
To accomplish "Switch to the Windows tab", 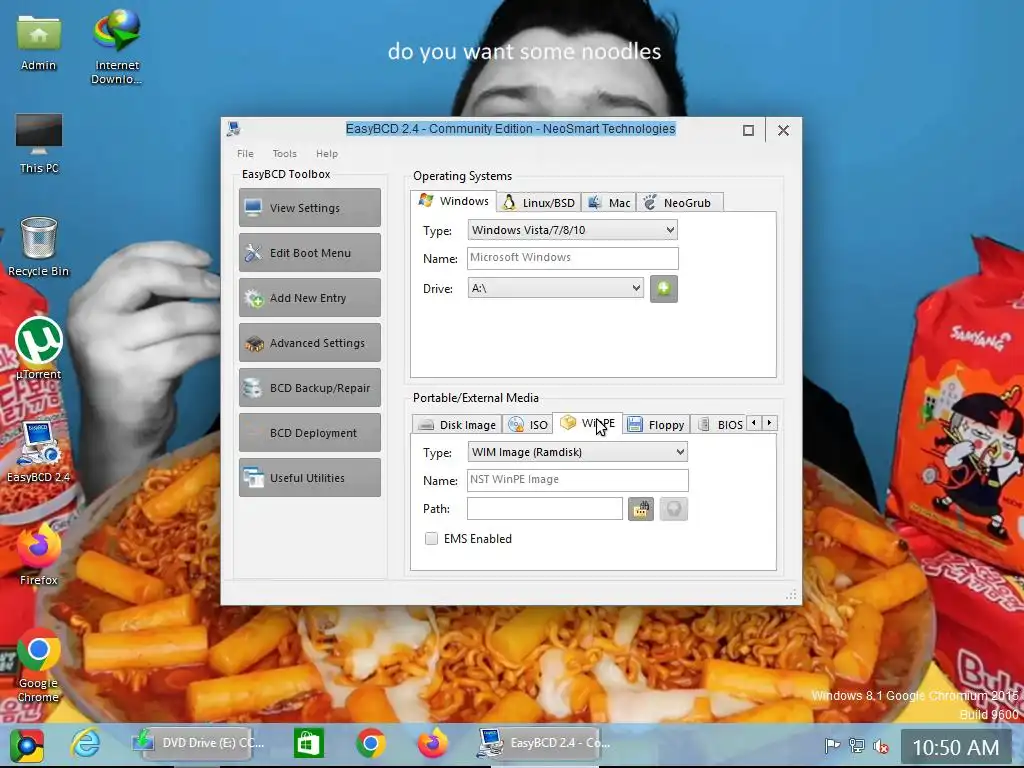I will click(x=454, y=201).
